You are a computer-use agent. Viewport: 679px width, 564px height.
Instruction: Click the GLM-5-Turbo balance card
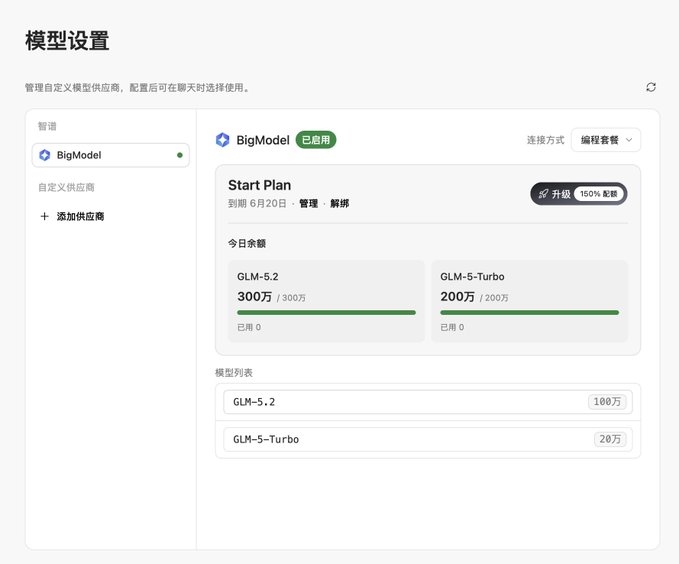pyautogui.click(x=529, y=301)
